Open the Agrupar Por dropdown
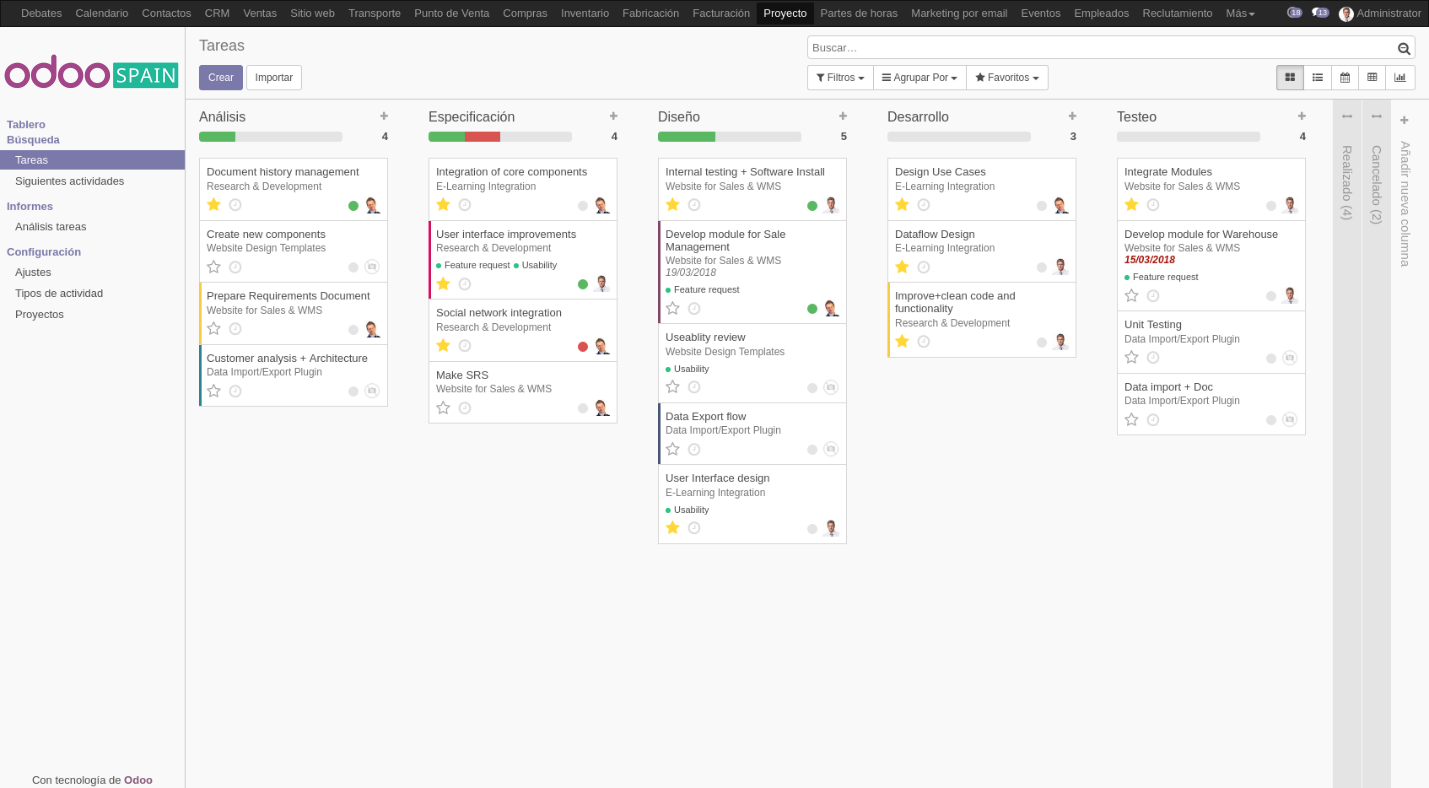This screenshot has height=788, width=1429. point(919,77)
